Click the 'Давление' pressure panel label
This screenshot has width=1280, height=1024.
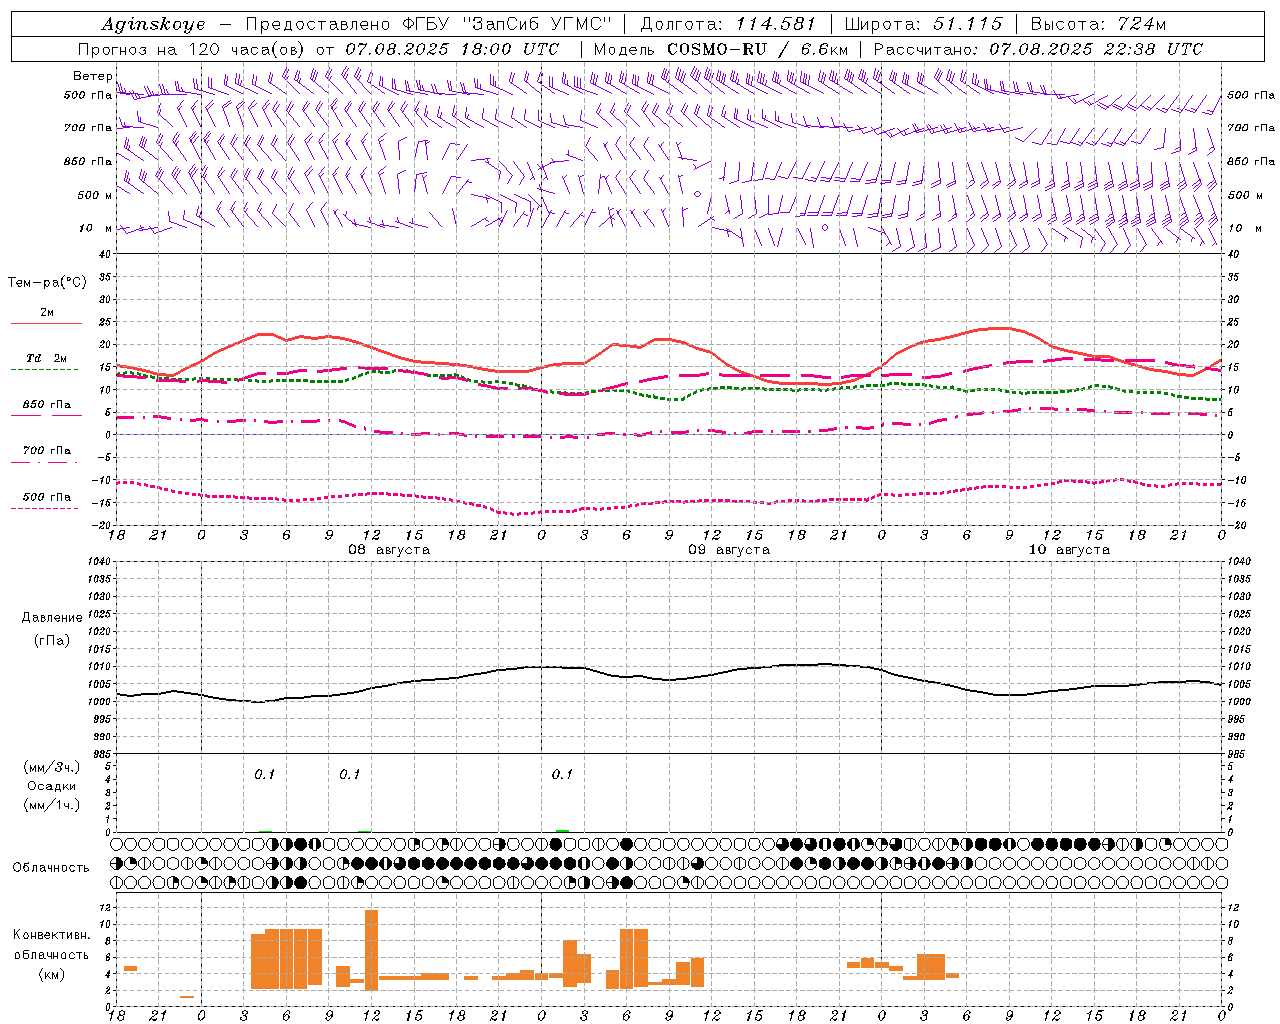coord(52,618)
